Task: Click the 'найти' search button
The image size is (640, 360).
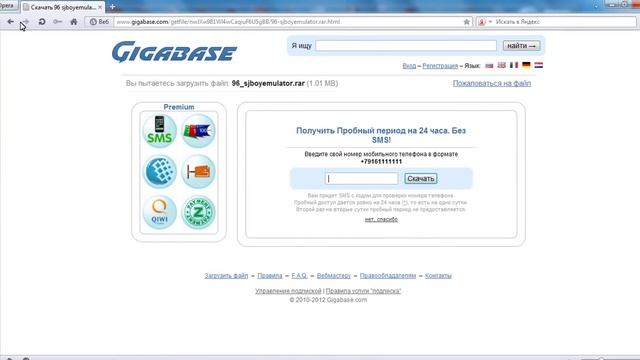Action: pyautogui.click(x=521, y=46)
